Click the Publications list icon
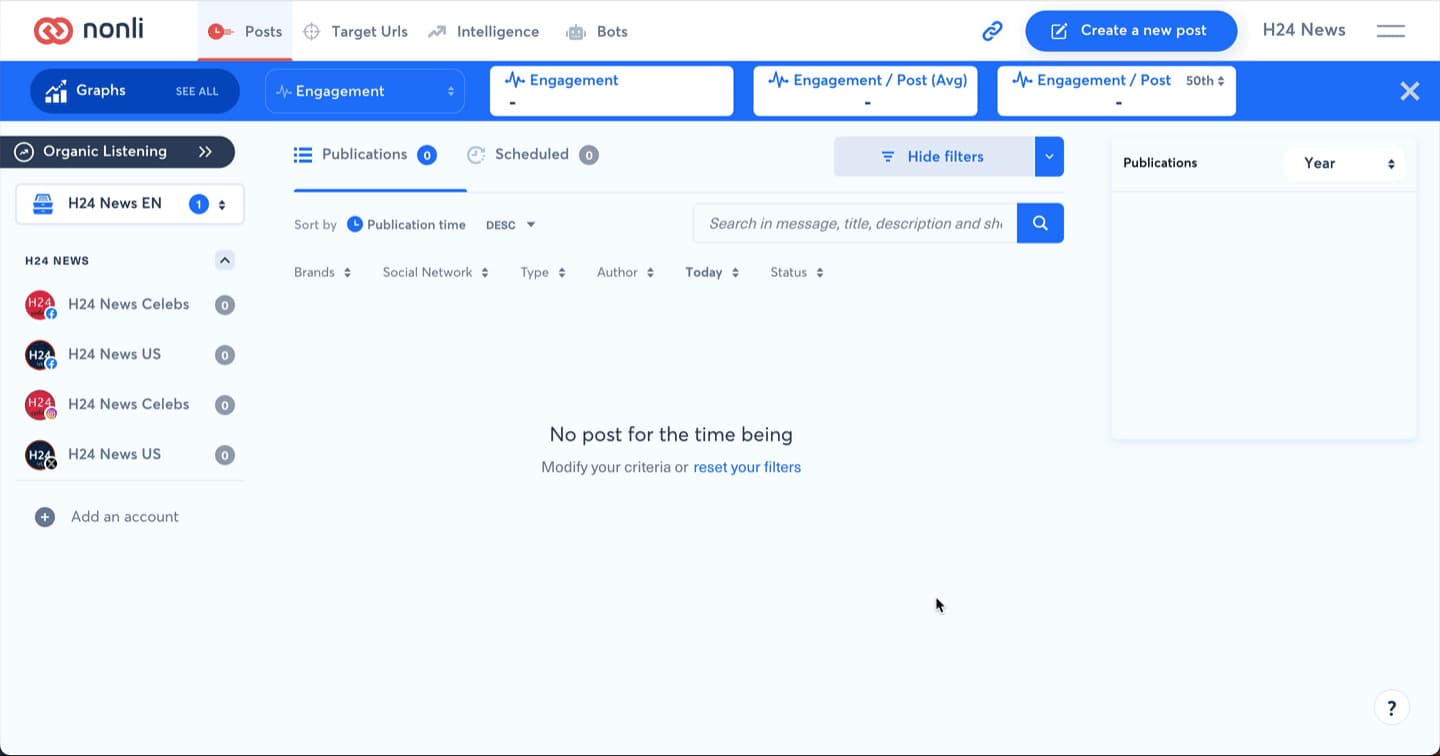1440x756 pixels. (303, 155)
